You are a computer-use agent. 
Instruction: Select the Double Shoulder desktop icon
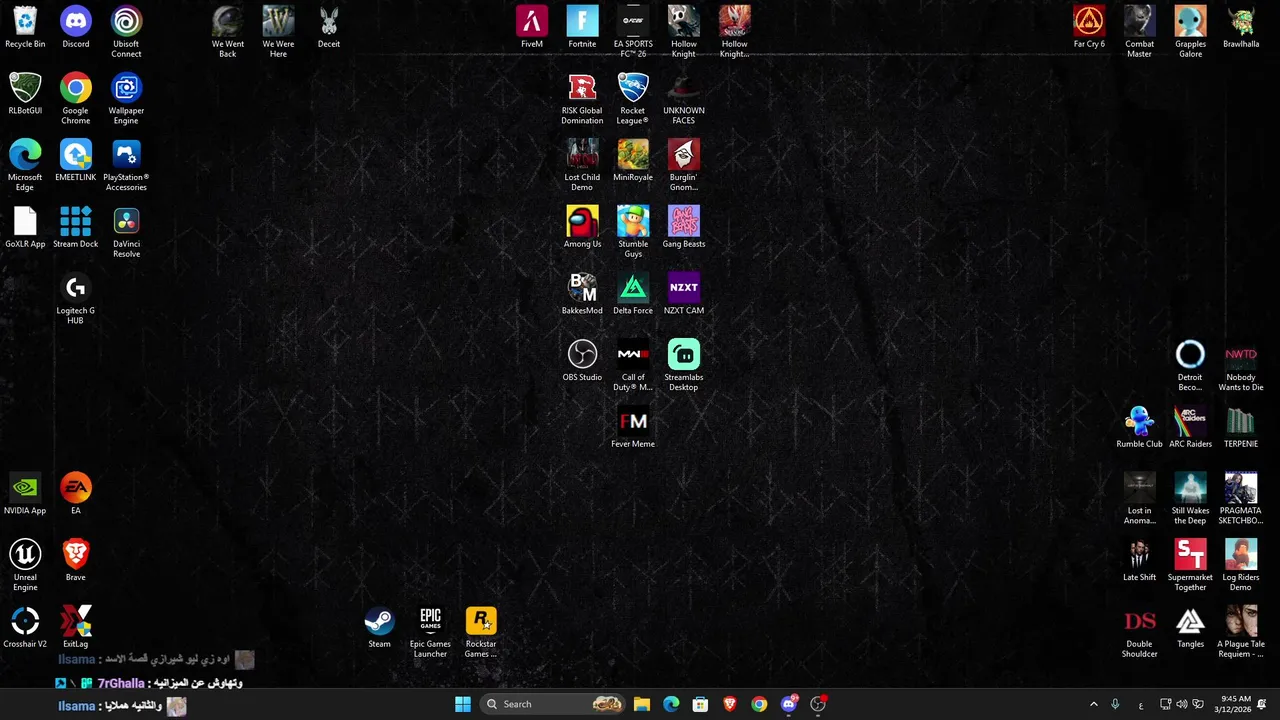(x=1140, y=633)
